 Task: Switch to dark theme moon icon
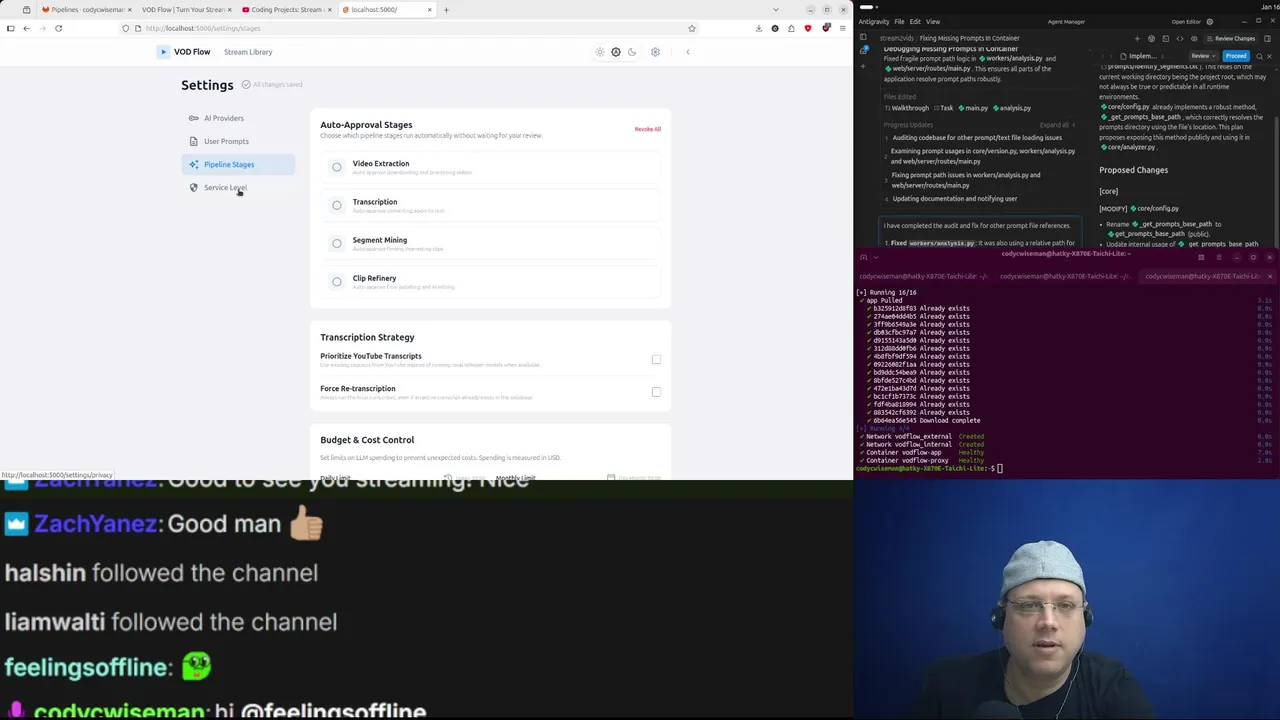pyautogui.click(x=632, y=52)
